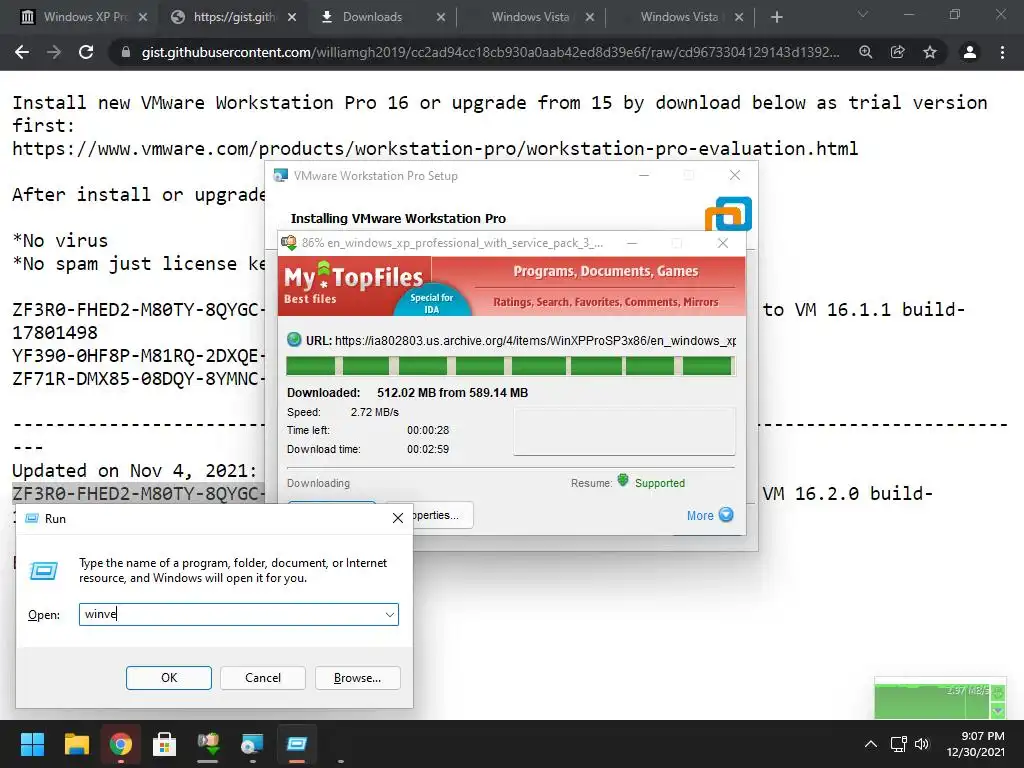
Task: Click the browser forward arrow
Action: coord(54,52)
